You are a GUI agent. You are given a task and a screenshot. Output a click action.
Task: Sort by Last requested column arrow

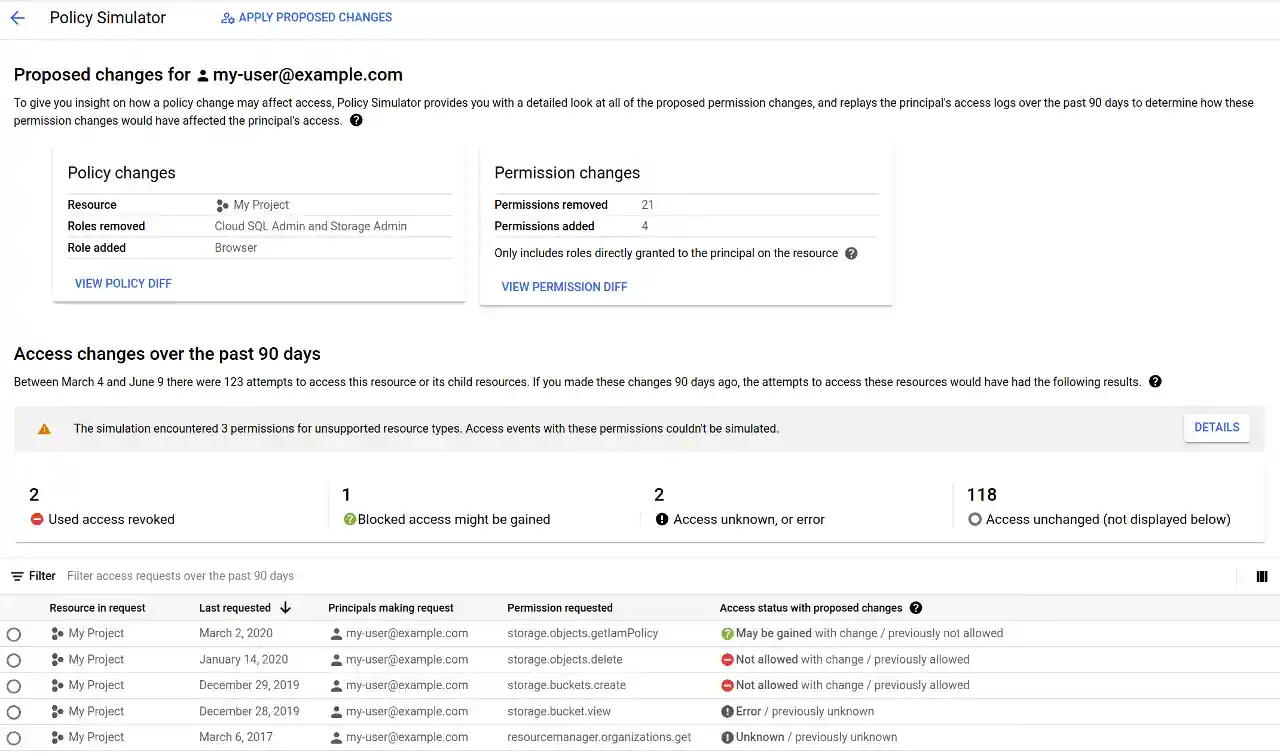pyautogui.click(x=285, y=608)
